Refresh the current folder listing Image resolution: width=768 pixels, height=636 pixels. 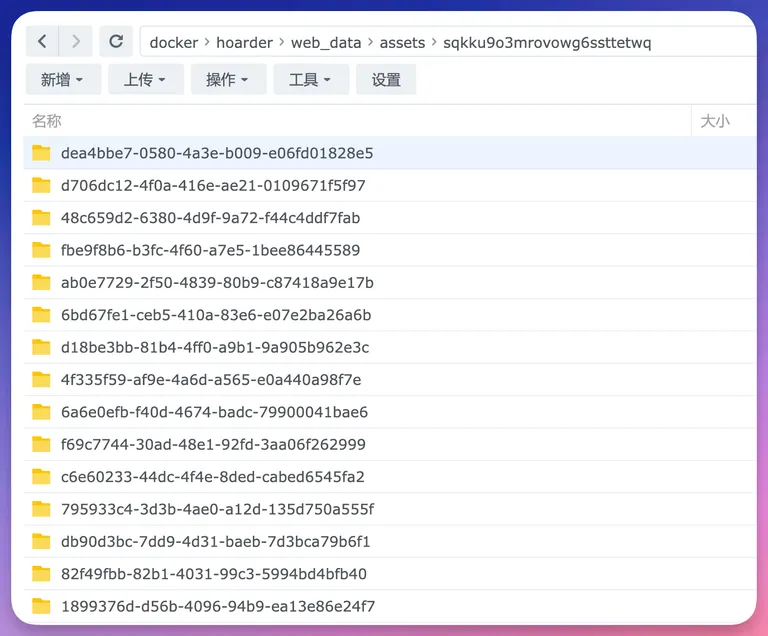point(116,42)
